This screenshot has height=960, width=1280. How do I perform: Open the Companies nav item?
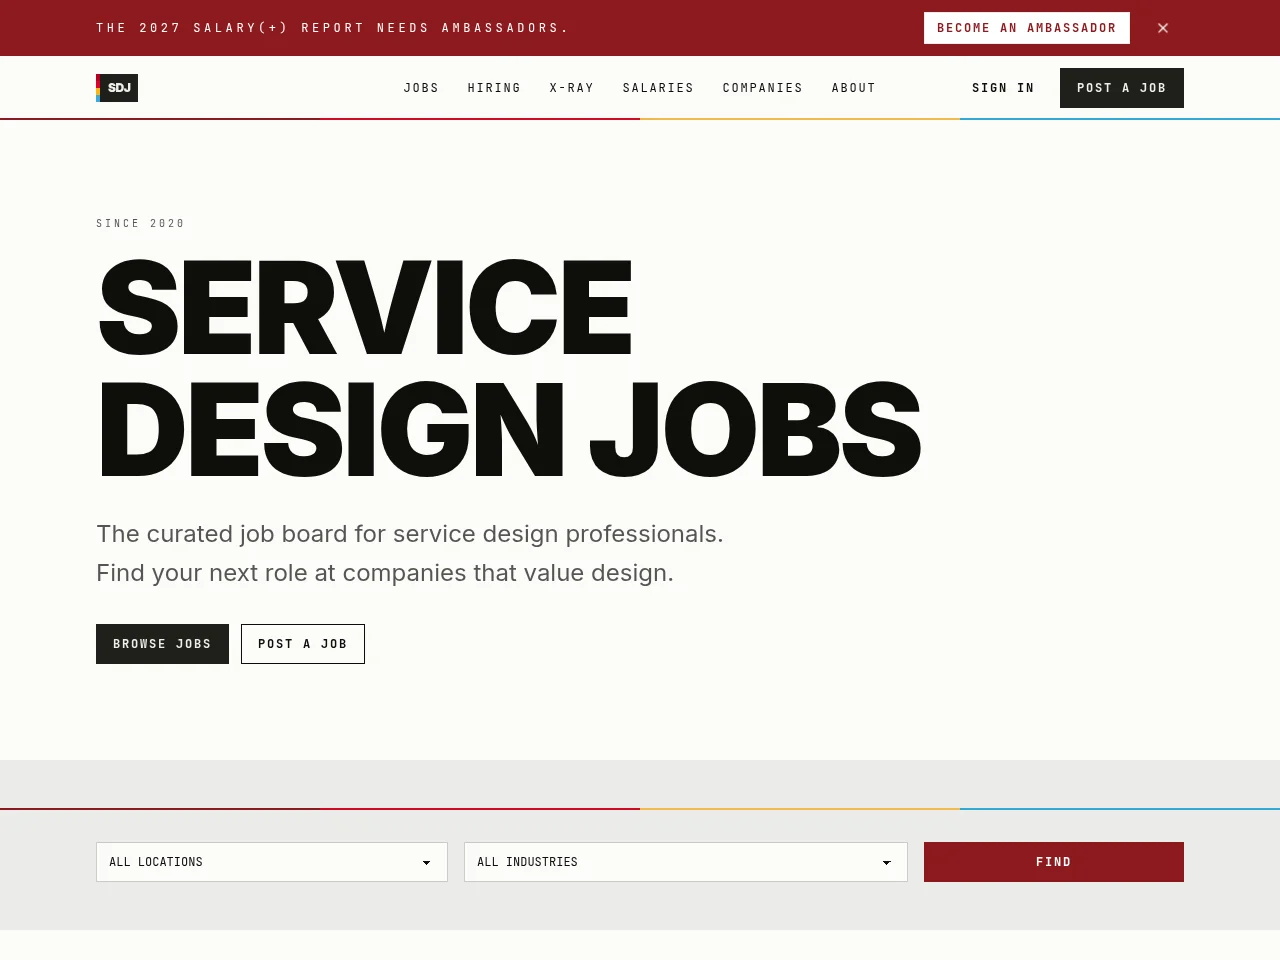[x=763, y=88]
